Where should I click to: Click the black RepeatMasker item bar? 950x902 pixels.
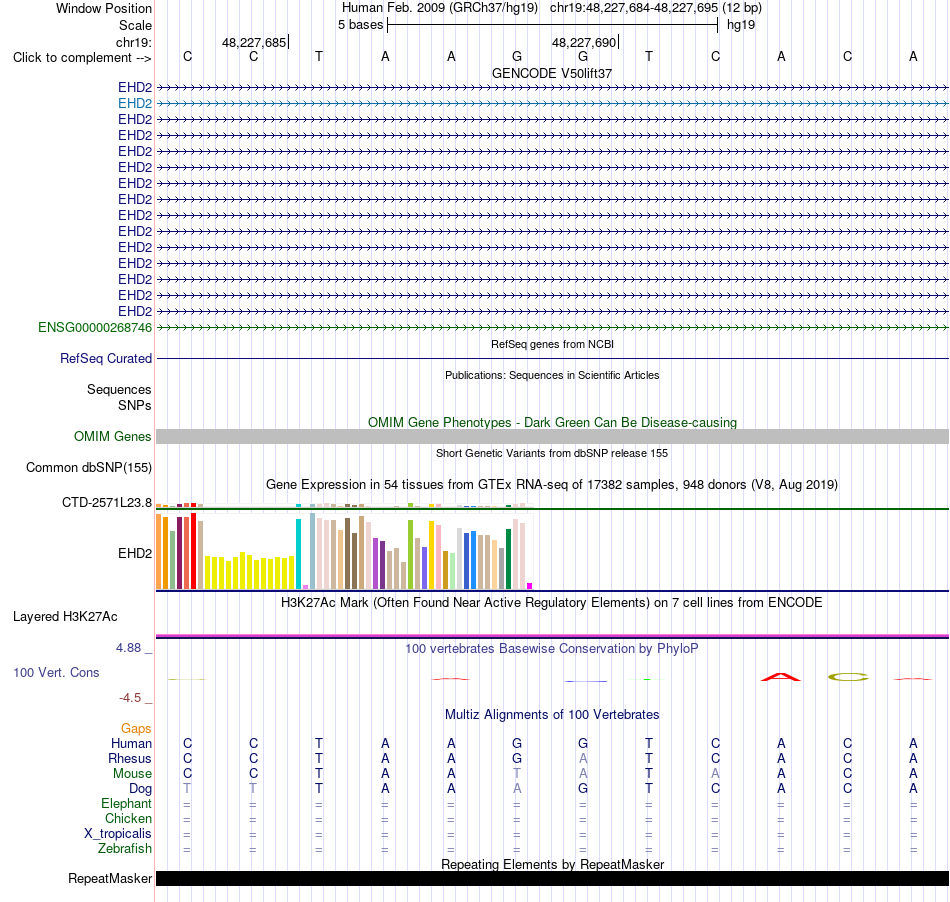(x=552, y=879)
